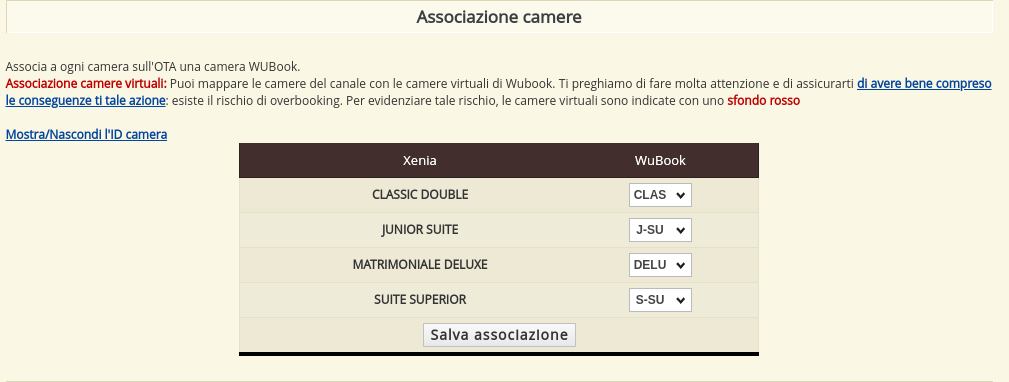Click the red 'sfondo rosso' text
This screenshot has height=382, width=1009.
click(764, 101)
